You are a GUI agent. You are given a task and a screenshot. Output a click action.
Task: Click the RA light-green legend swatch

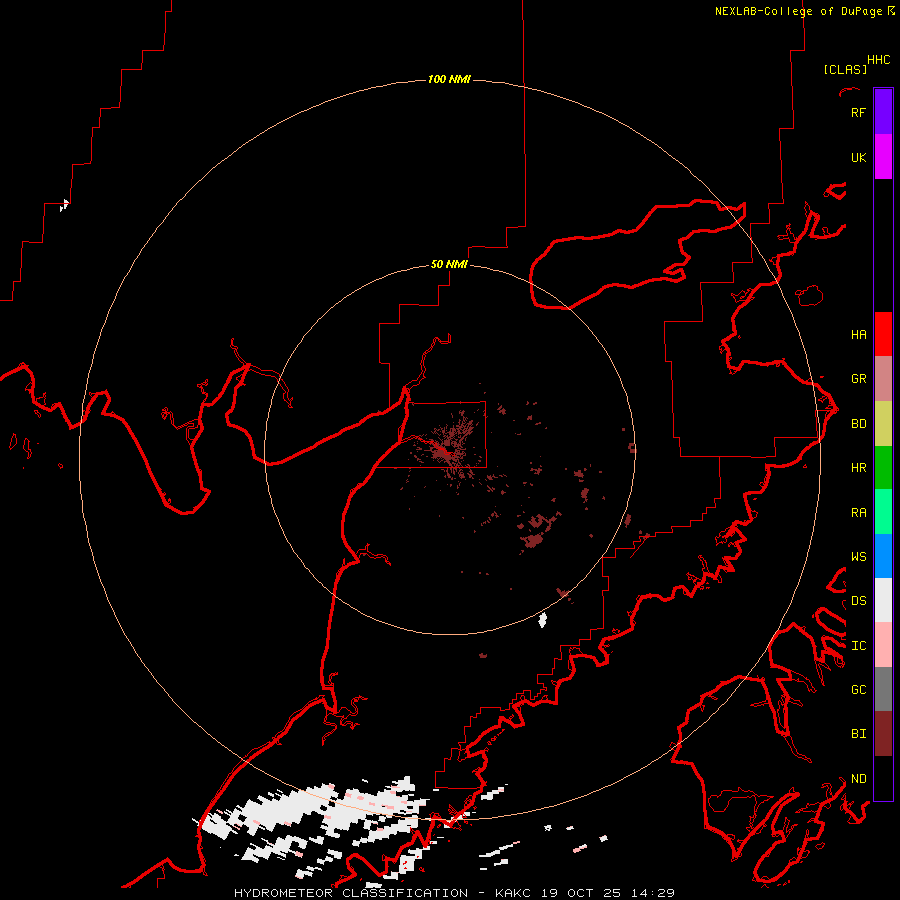[x=883, y=512]
